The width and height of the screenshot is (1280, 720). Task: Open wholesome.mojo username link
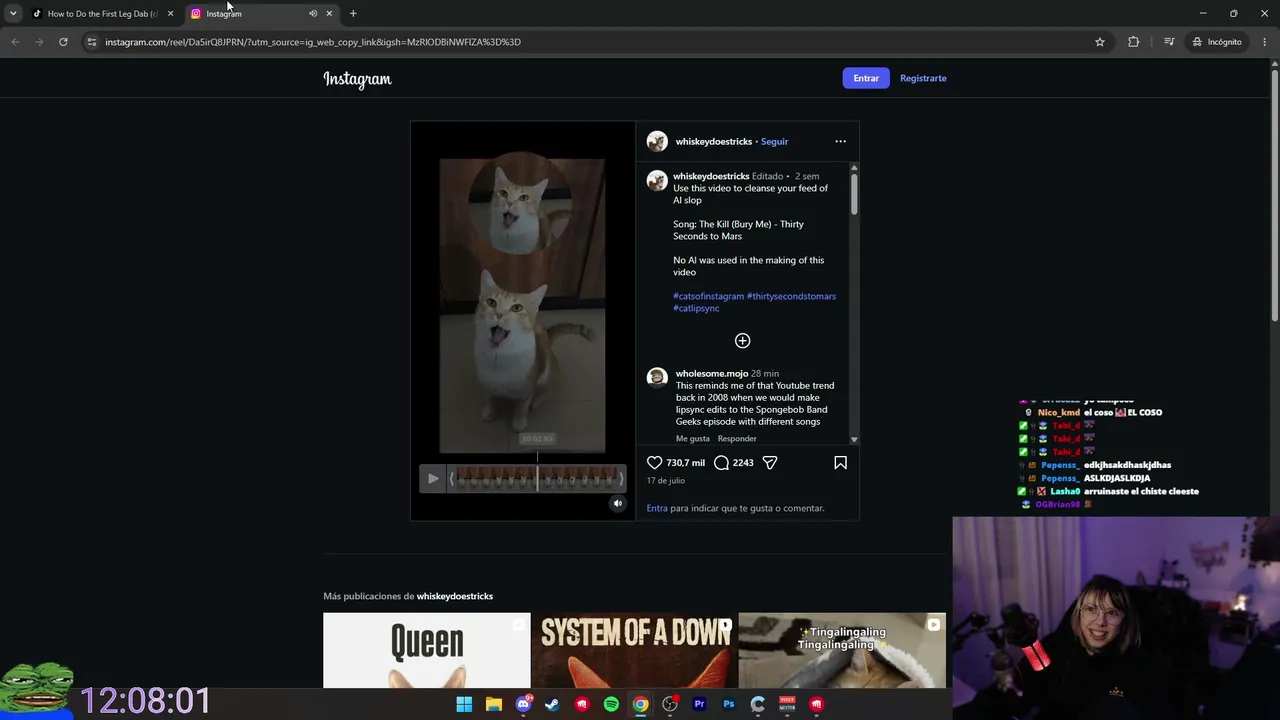click(x=712, y=373)
